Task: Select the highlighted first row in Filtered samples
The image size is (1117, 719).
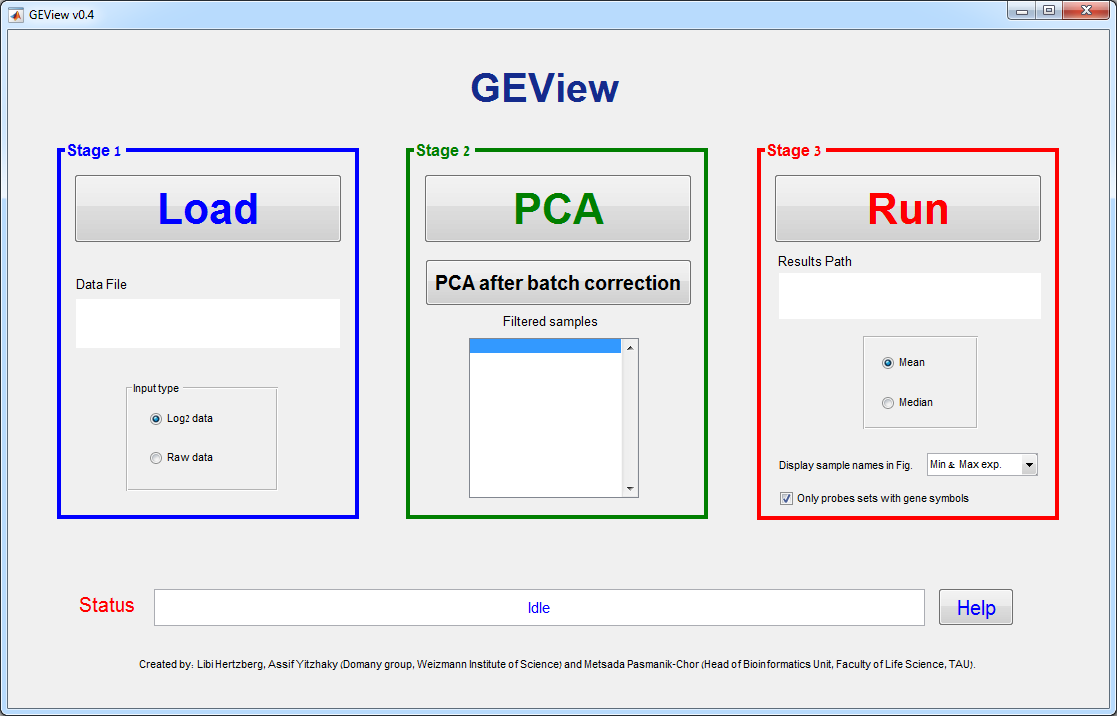Action: (545, 346)
